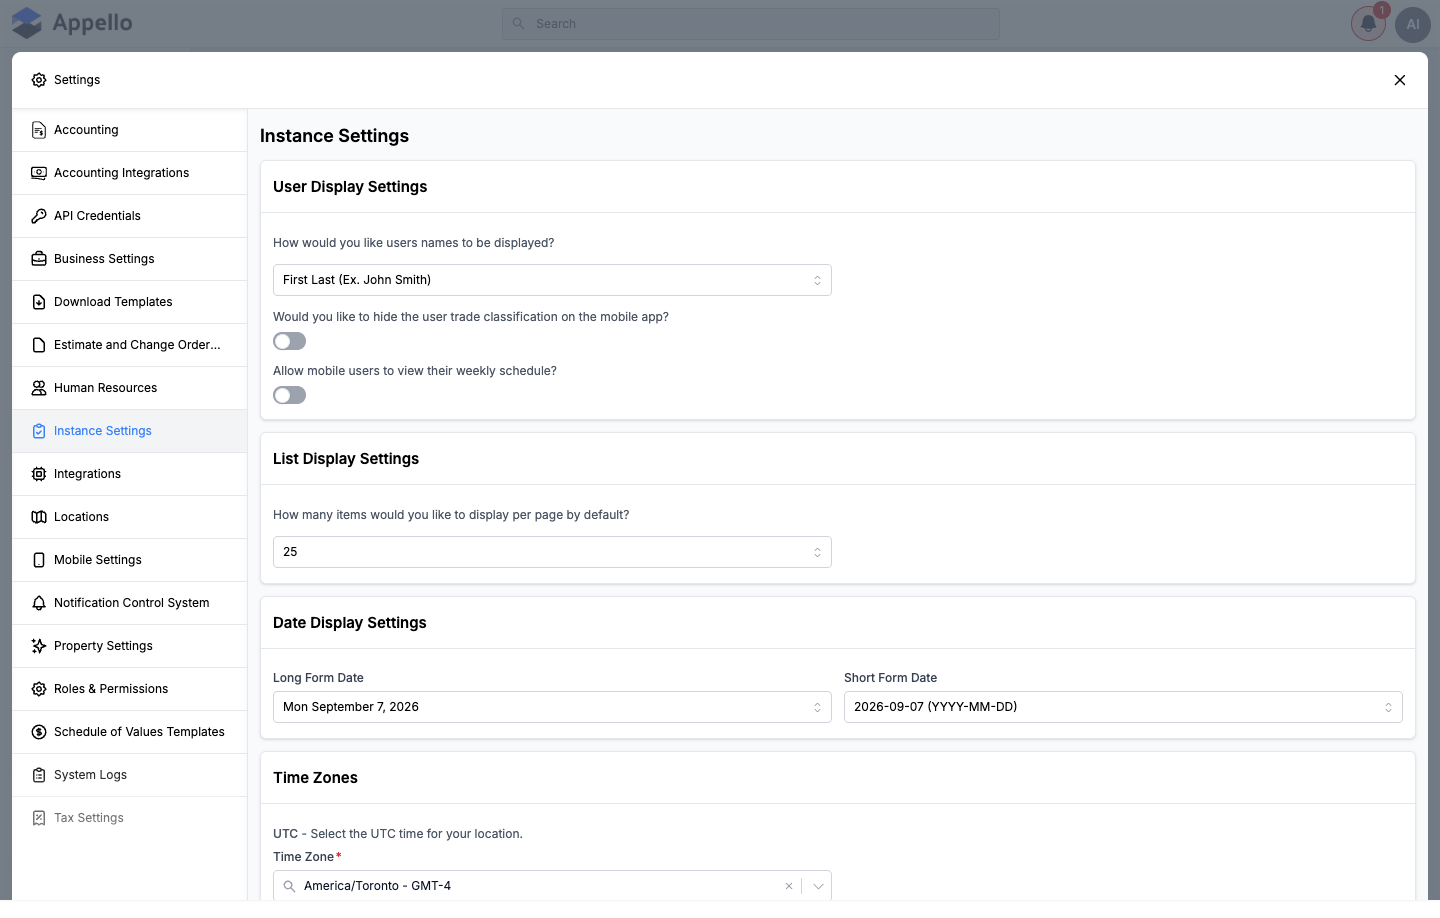Viewport: 1440px width, 918px height.
Task: Click the Schedule of Values dollar icon
Action: [x=39, y=732]
